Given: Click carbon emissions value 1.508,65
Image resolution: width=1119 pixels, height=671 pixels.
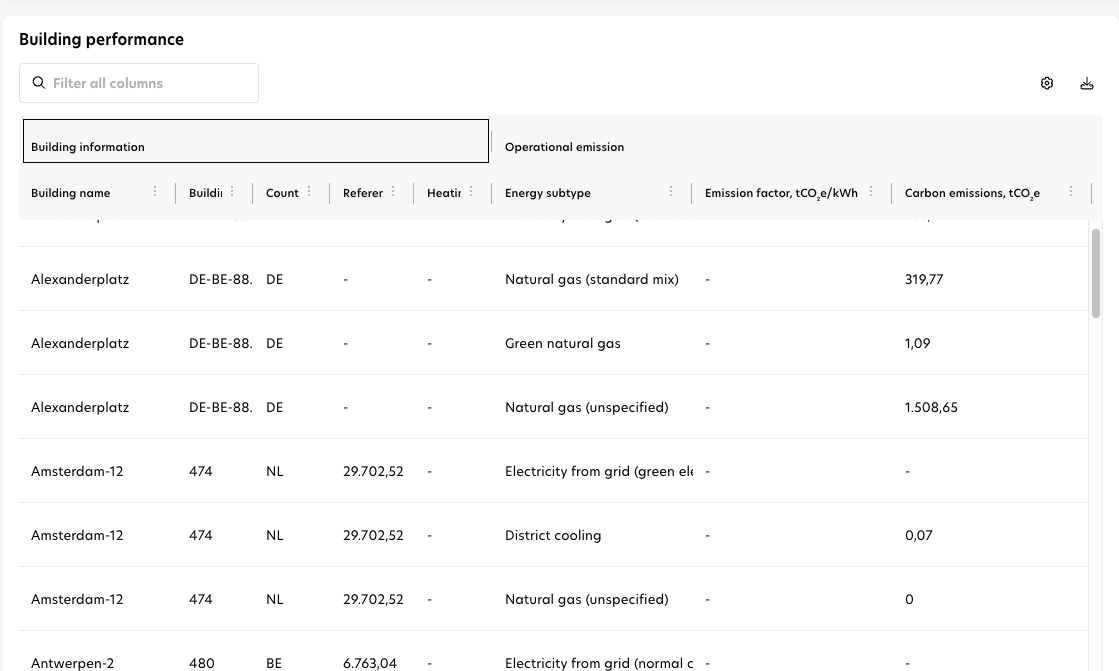Looking at the screenshot, I should [x=931, y=408].
